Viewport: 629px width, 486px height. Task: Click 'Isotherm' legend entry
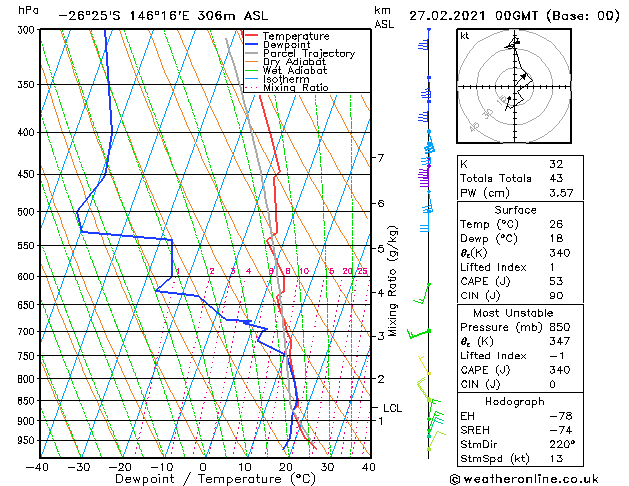(x=286, y=79)
